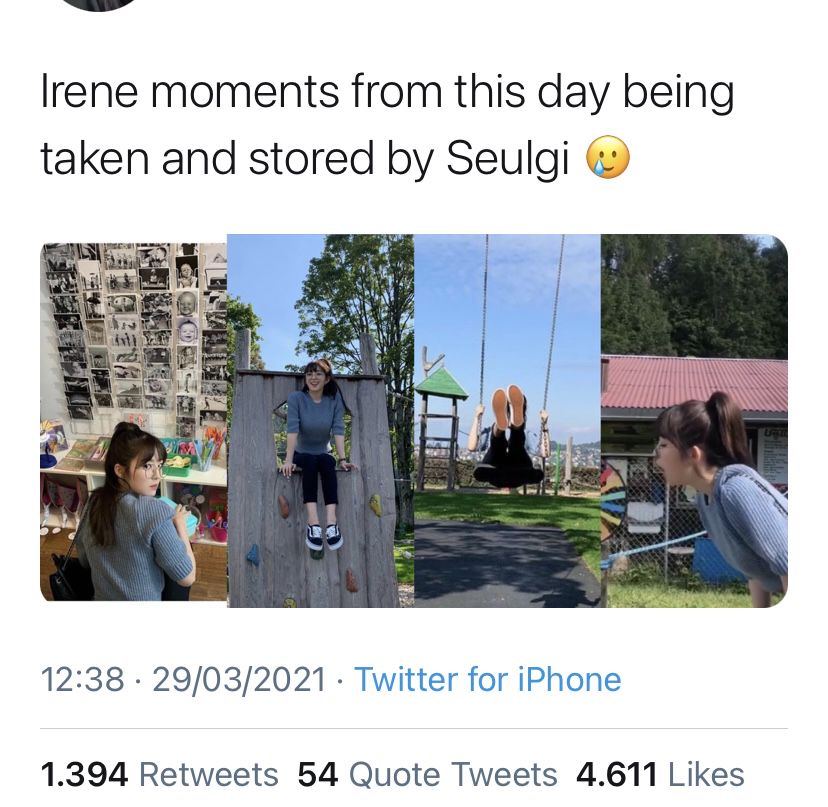Open the swing photo thumbnail
The image size is (828, 807).
point(507,420)
